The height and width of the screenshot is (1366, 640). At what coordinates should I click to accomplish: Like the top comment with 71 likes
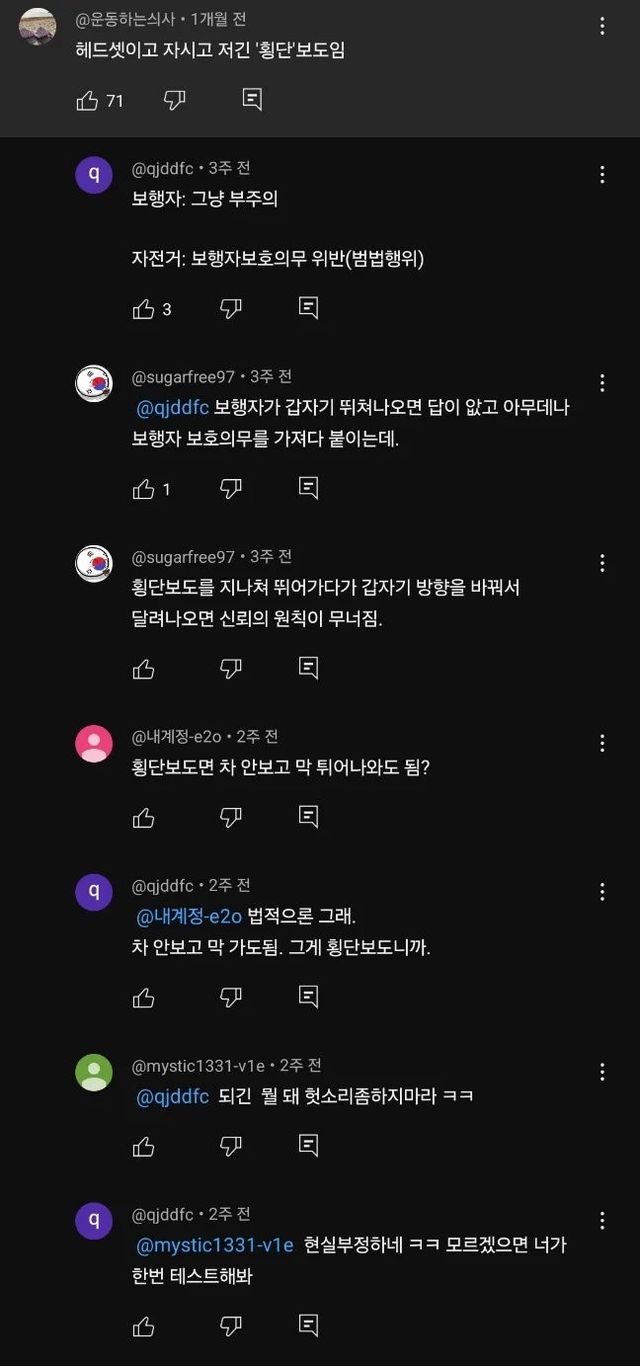pos(88,100)
